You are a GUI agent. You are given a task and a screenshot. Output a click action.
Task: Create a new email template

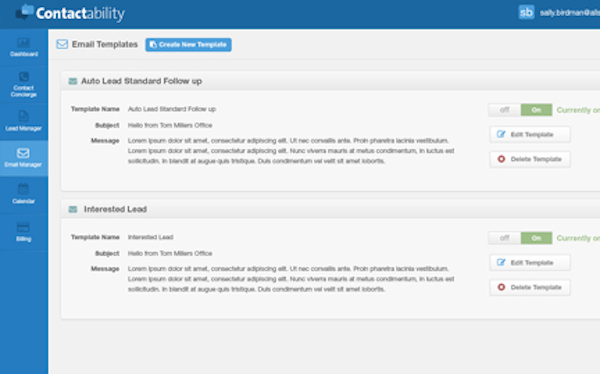point(188,44)
